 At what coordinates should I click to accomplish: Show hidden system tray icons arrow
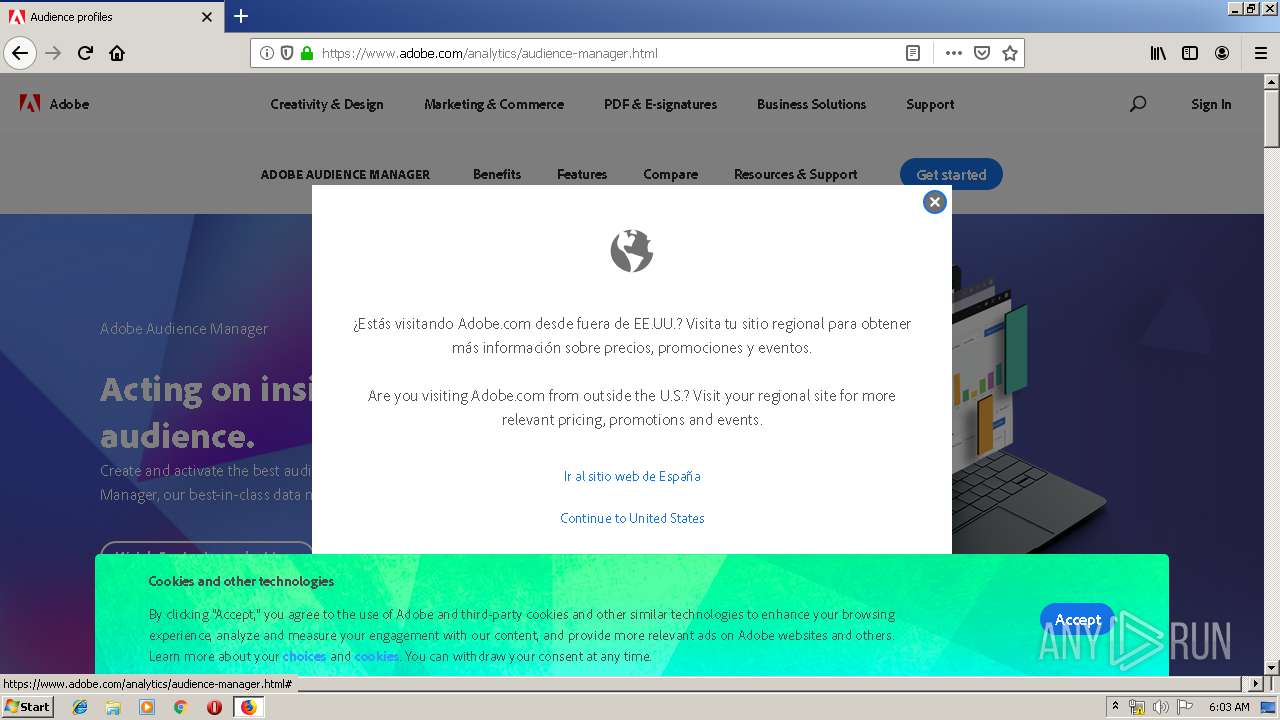coord(1115,707)
